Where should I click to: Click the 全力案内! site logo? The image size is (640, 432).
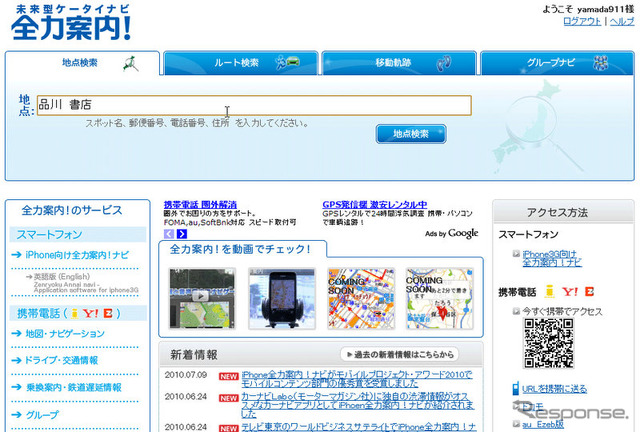point(72,23)
